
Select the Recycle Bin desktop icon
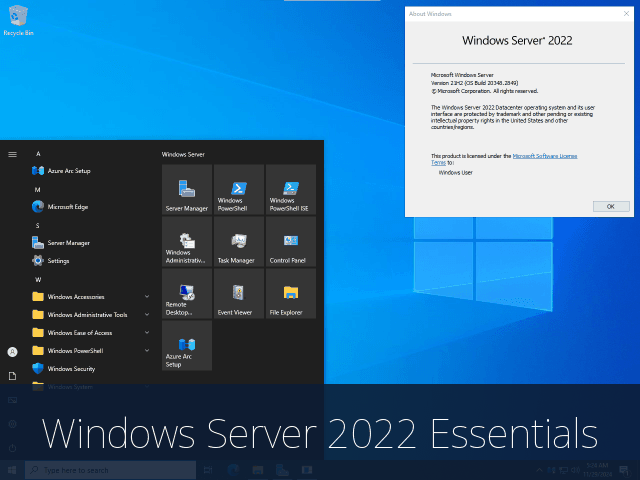click(x=18, y=20)
